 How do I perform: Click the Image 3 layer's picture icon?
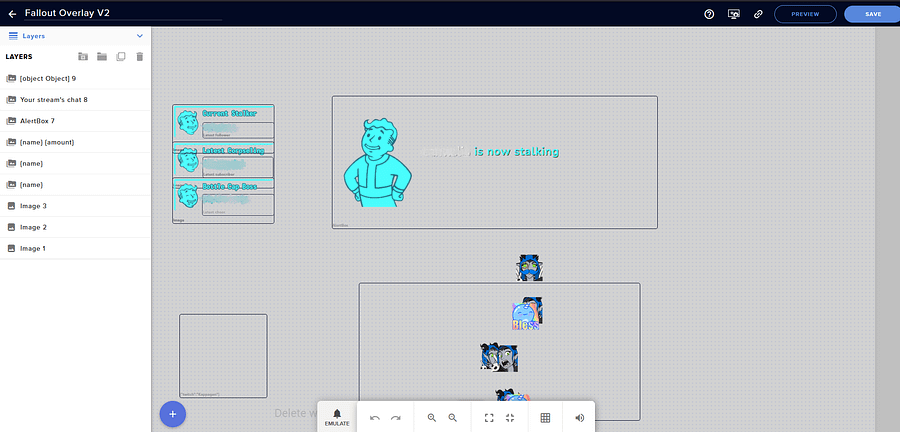tap(10, 206)
